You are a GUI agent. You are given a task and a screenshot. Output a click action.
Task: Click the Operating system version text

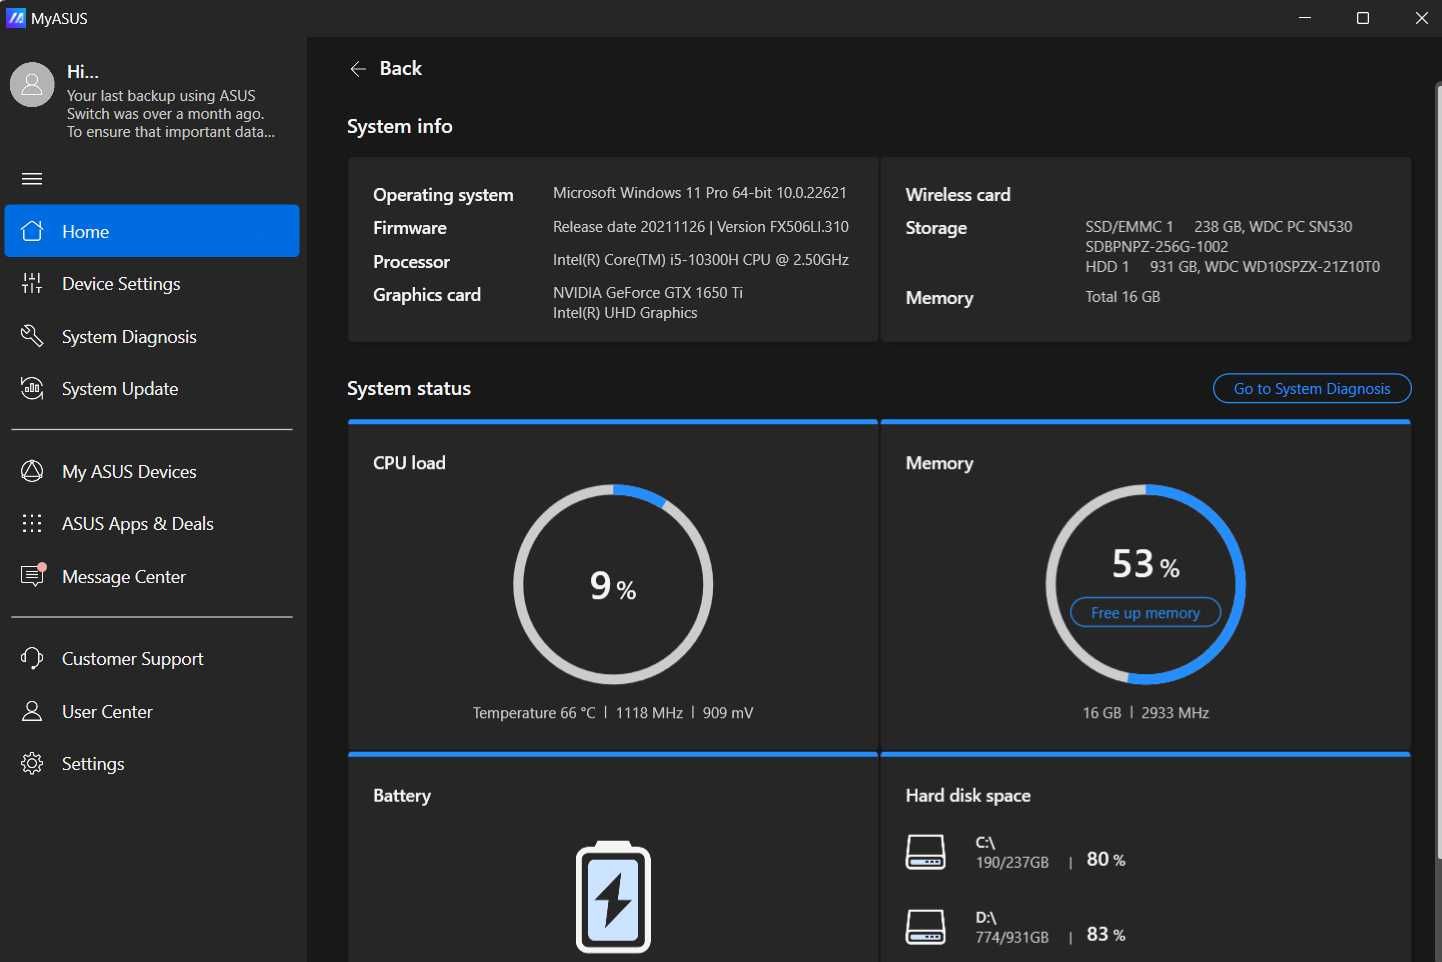(700, 193)
